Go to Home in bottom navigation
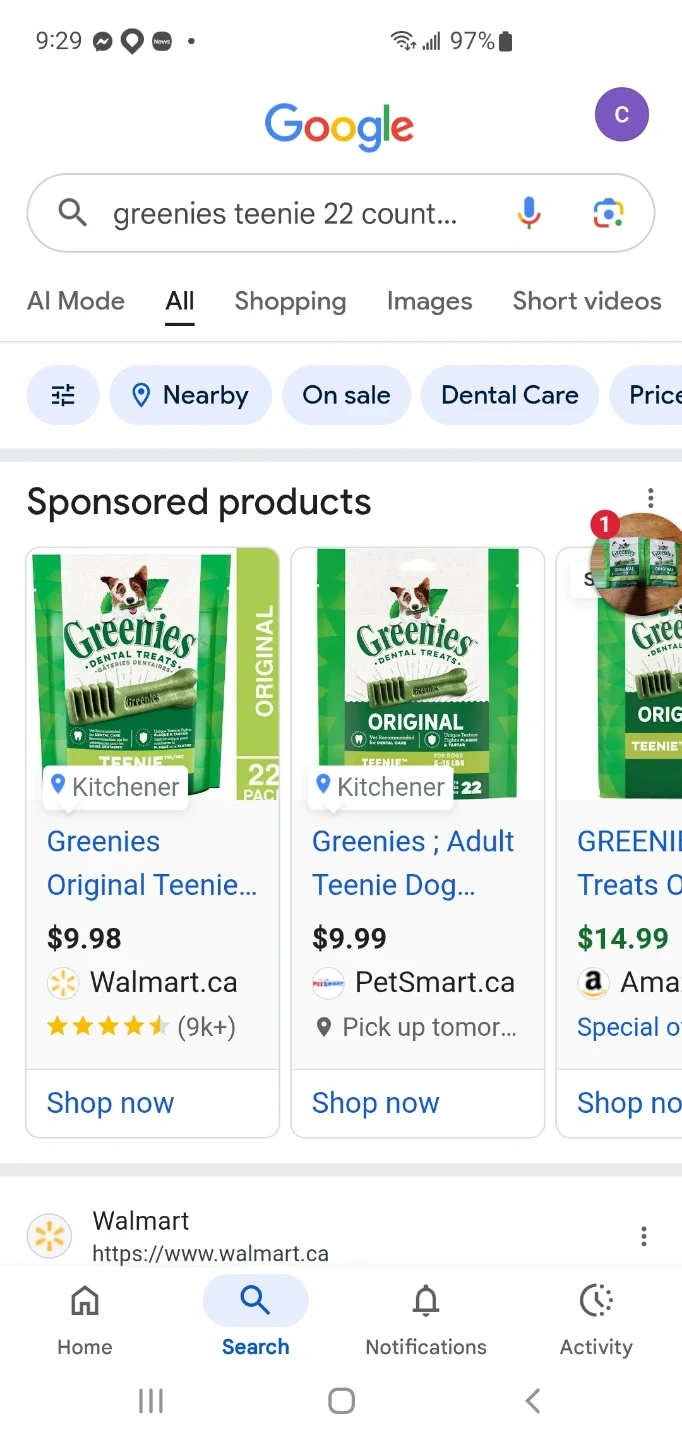 coord(85,1320)
